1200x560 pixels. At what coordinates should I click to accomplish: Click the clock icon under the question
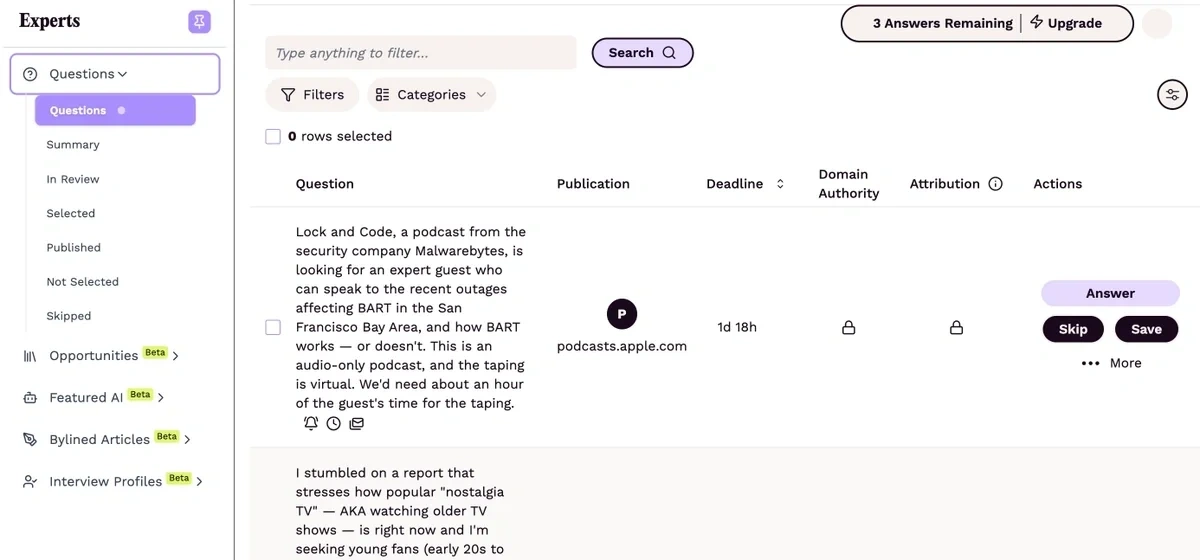(334, 423)
